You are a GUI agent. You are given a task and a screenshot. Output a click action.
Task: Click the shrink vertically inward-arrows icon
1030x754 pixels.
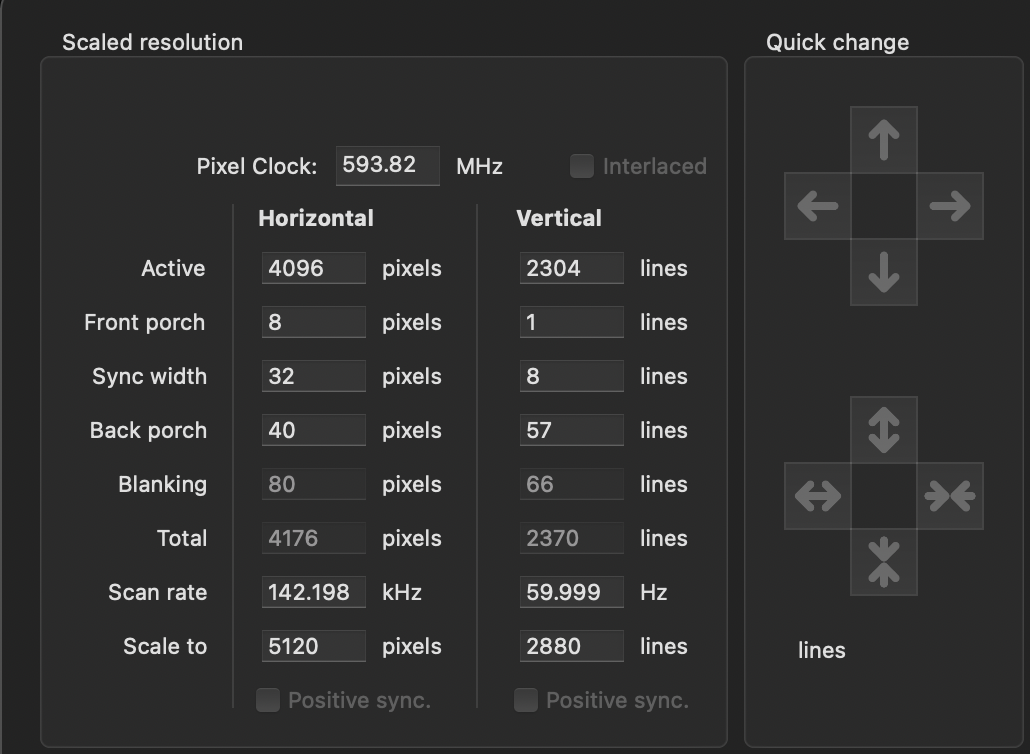(x=884, y=562)
